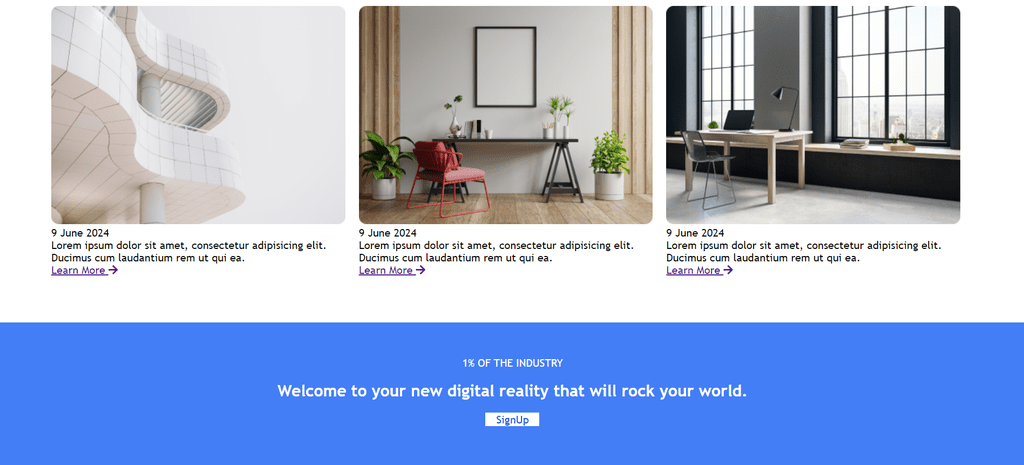Viewport: 1024px width, 465px height.
Task: Click the arrow icon under the third card
Action: [728, 270]
